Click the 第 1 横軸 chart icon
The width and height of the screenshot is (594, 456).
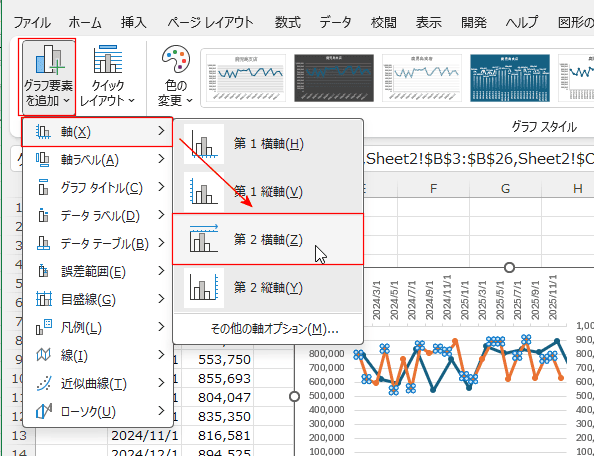(x=204, y=144)
